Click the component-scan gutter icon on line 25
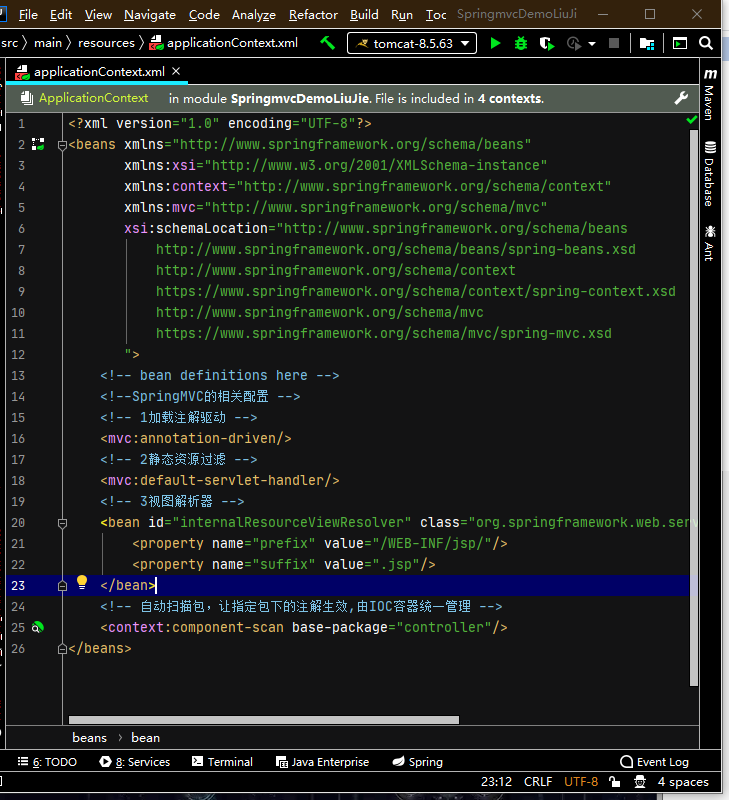The height and width of the screenshot is (800, 729). click(x=38, y=628)
